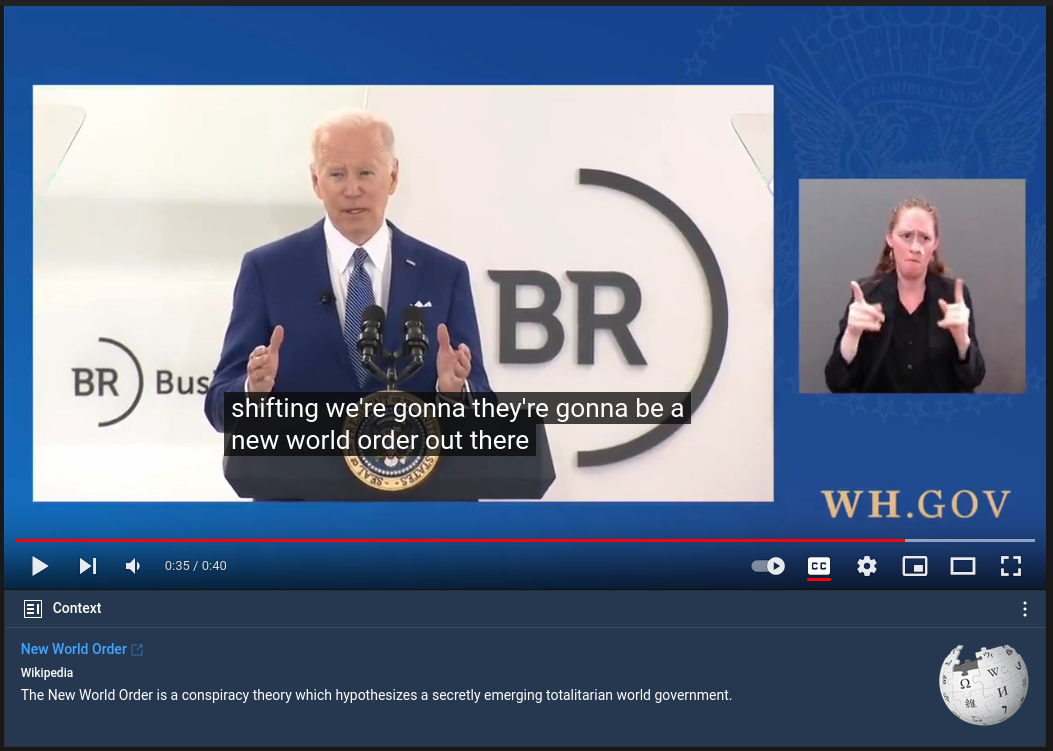Enter fullscreen mode
Screen dimensions: 1053x751
tap(1011, 566)
